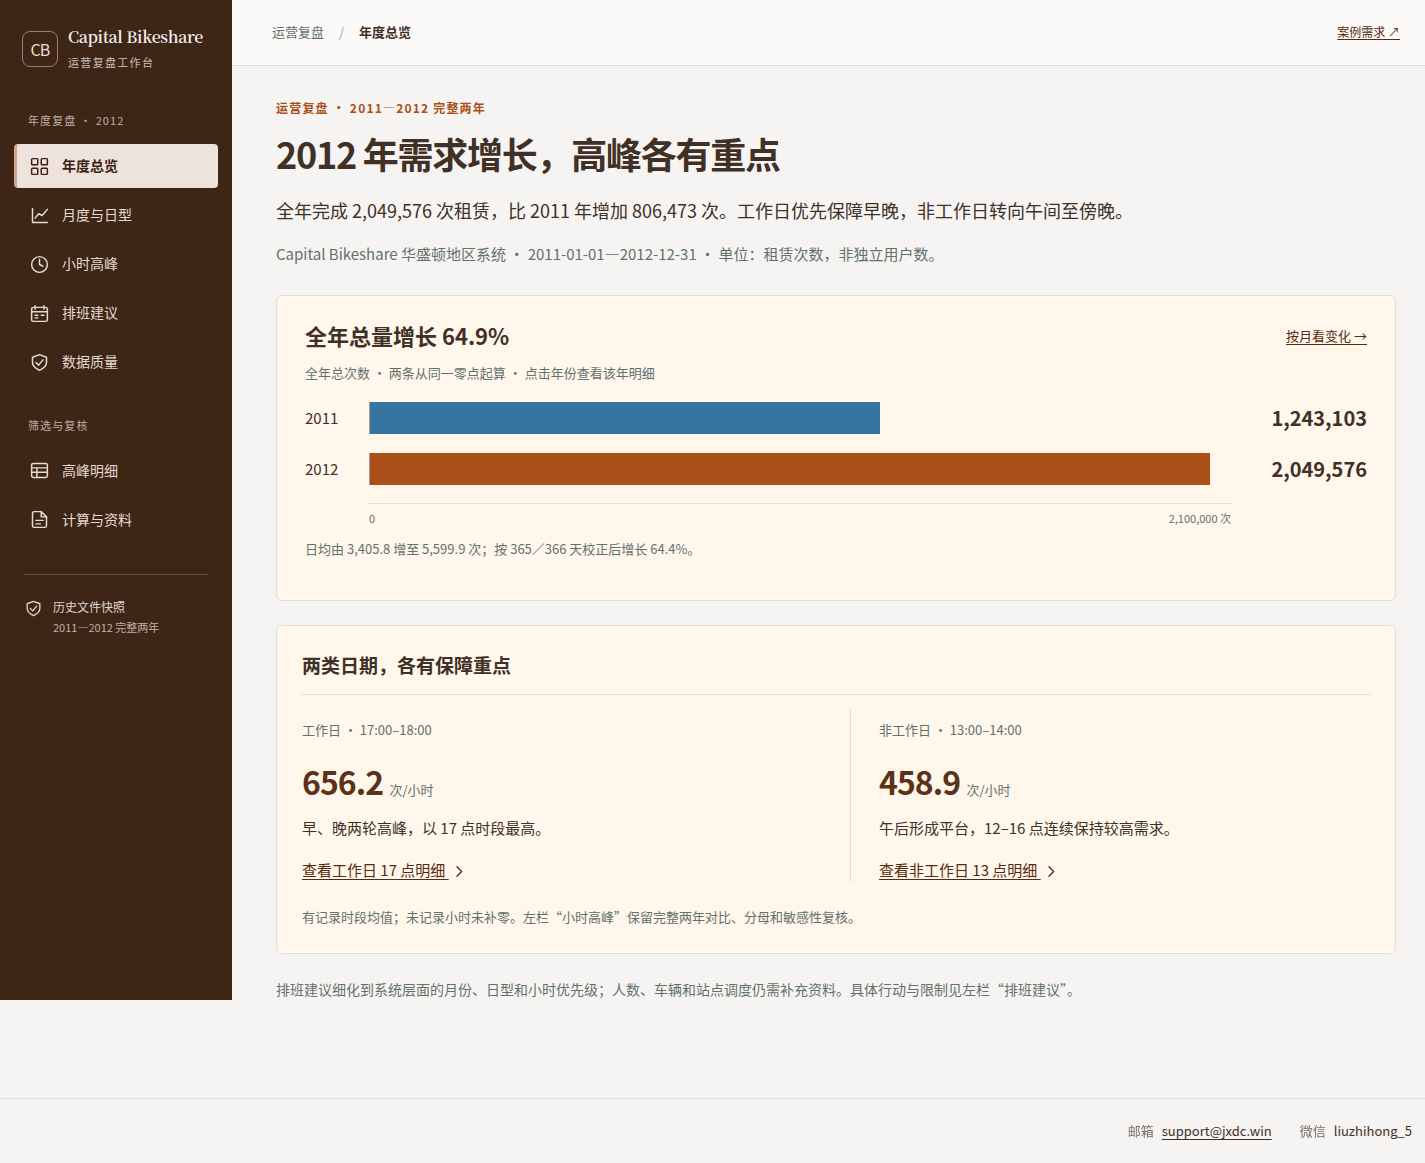Click the chevron after 查看非工作日 13 点明细
This screenshot has width=1425, height=1163.
coord(1051,872)
